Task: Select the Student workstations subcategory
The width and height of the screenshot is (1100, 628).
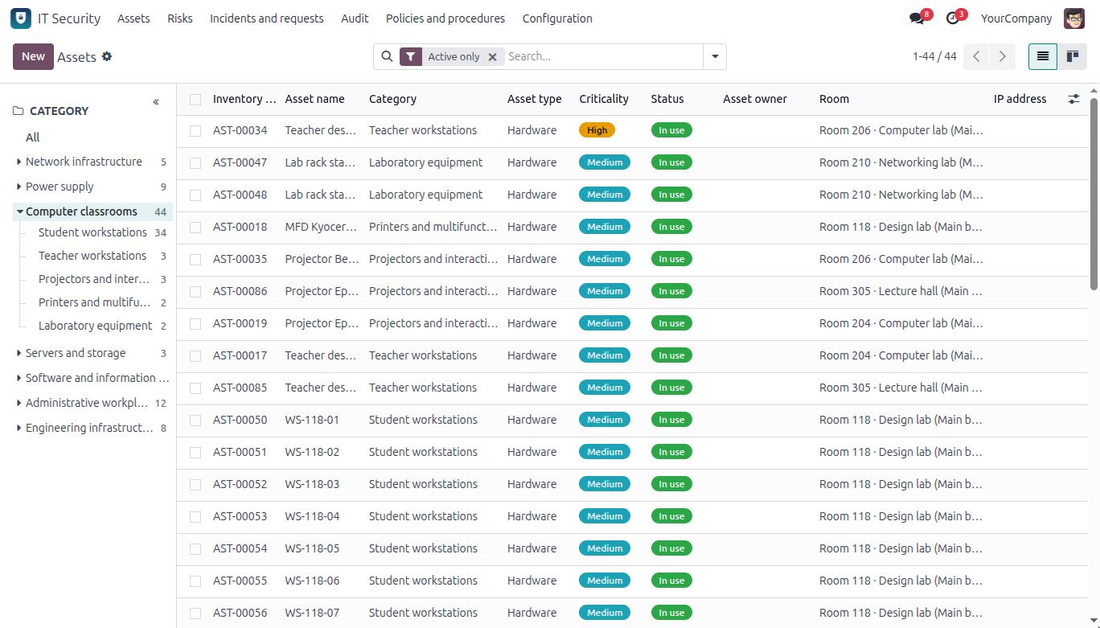Action: (x=93, y=232)
